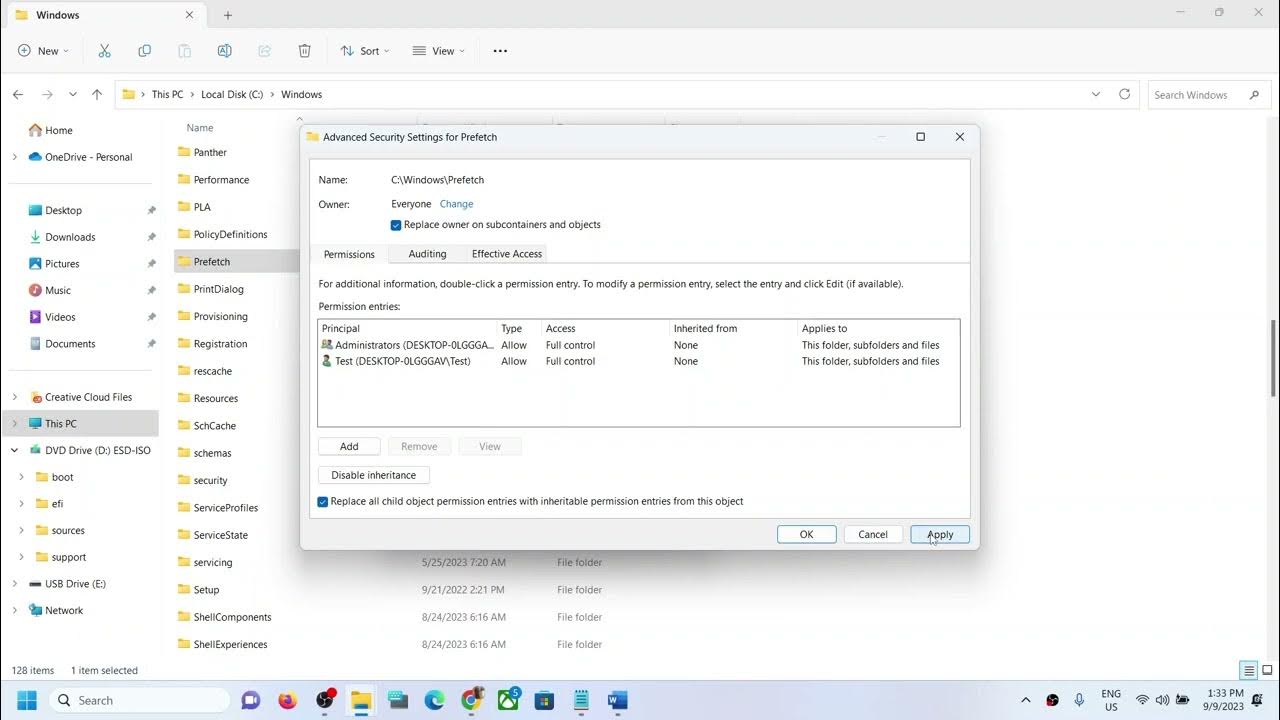Expand the New dropdown
1280x720 pixels.
[44, 51]
